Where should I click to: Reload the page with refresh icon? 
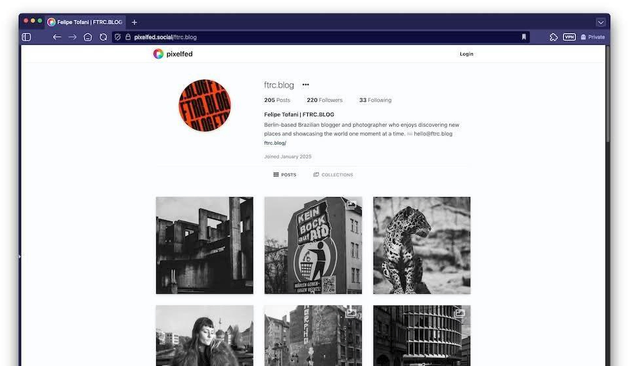click(x=103, y=37)
